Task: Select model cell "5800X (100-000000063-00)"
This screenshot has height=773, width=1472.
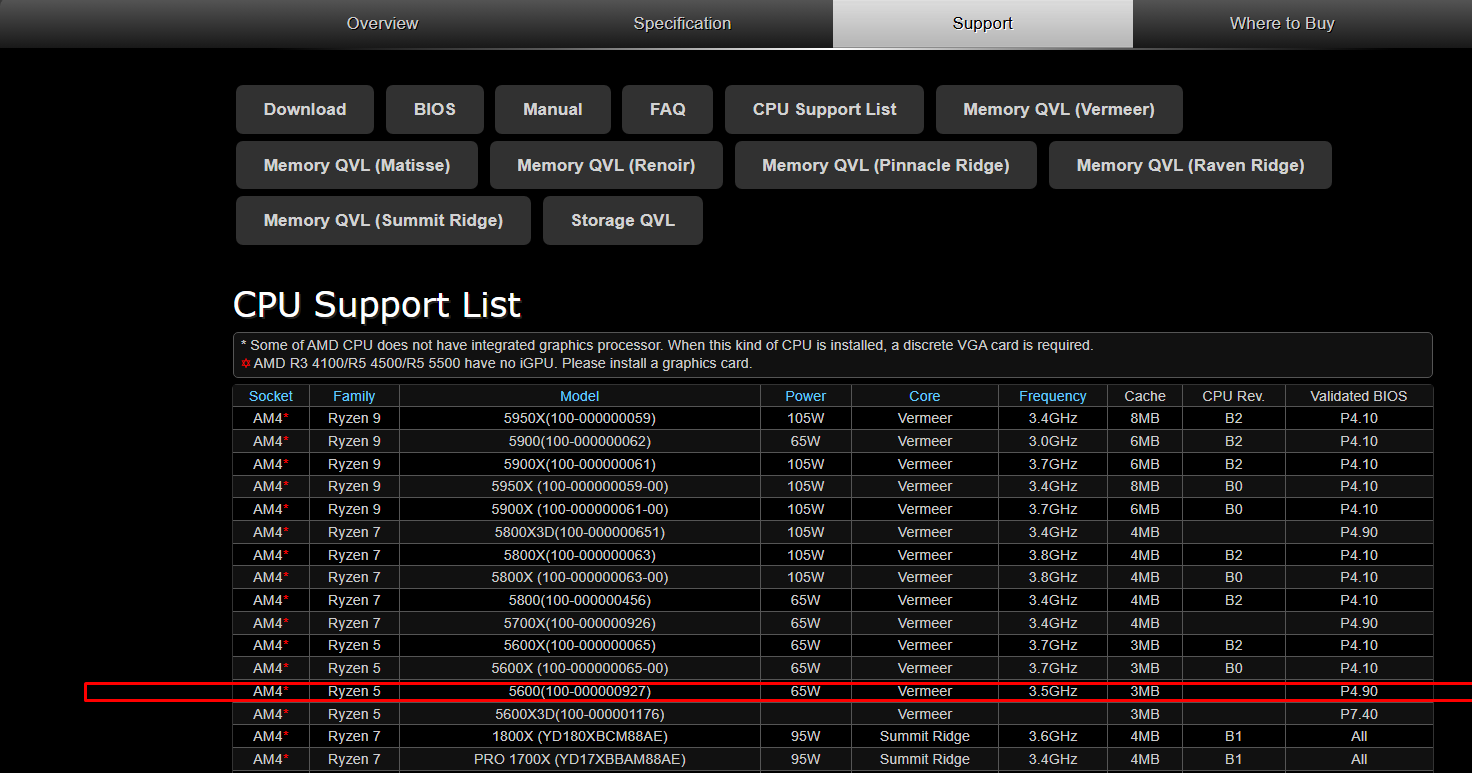Action: click(x=580, y=577)
